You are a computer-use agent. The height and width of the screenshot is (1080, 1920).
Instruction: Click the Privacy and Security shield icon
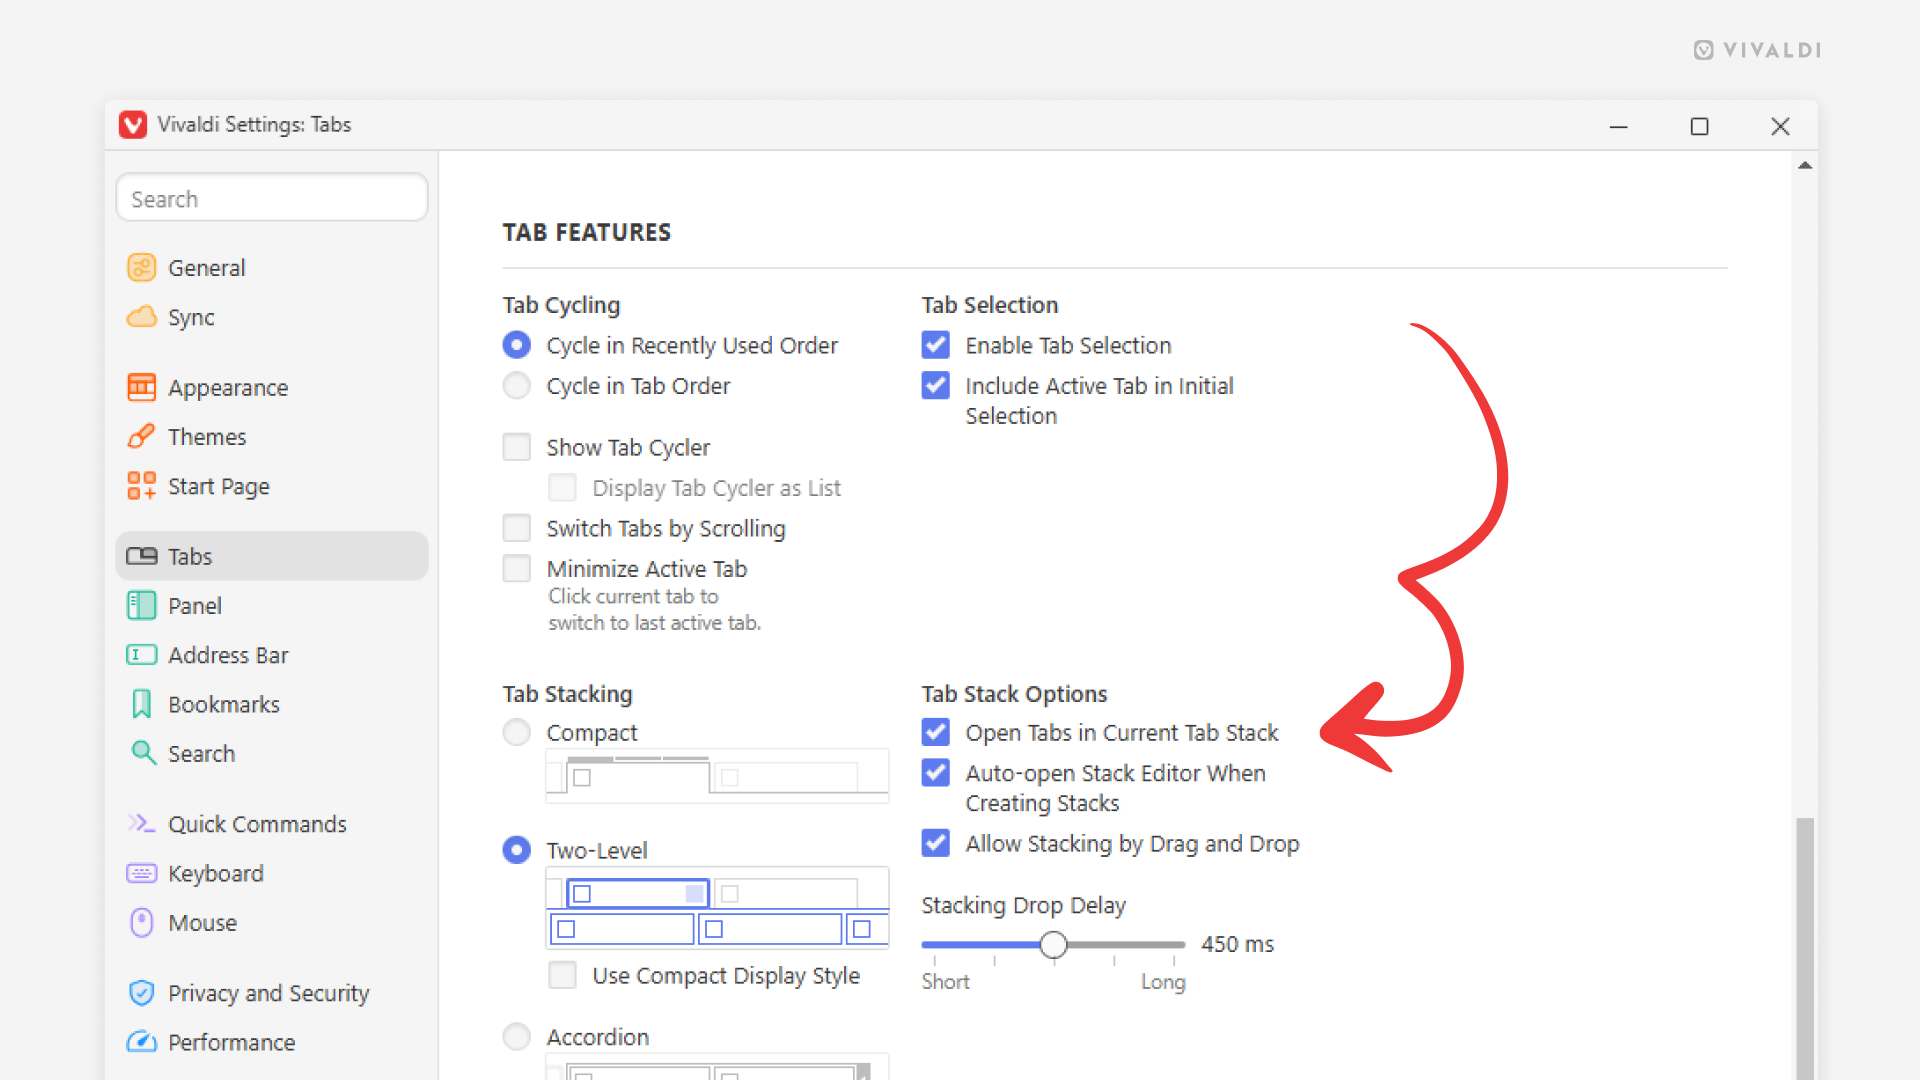click(142, 992)
